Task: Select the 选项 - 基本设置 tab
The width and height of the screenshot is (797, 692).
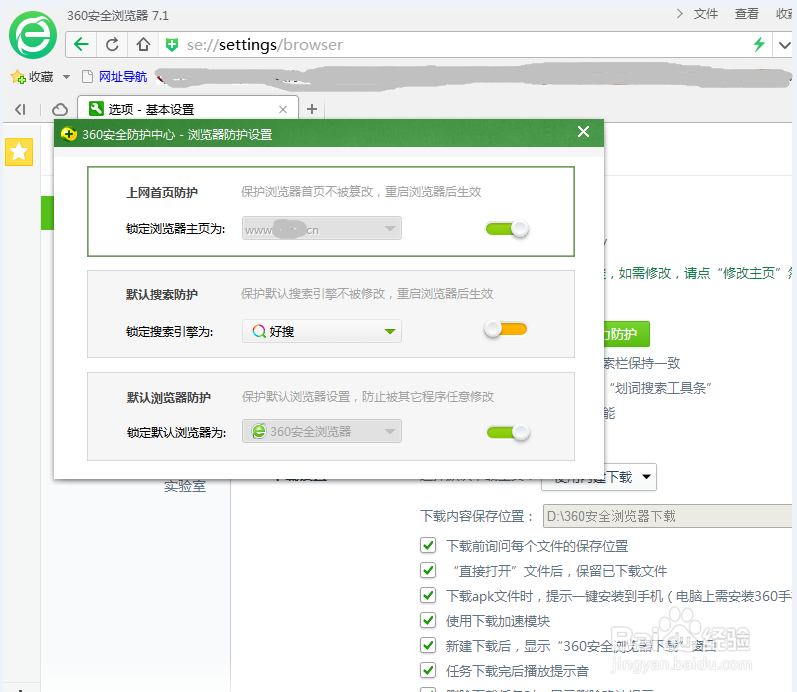Action: point(188,109)
